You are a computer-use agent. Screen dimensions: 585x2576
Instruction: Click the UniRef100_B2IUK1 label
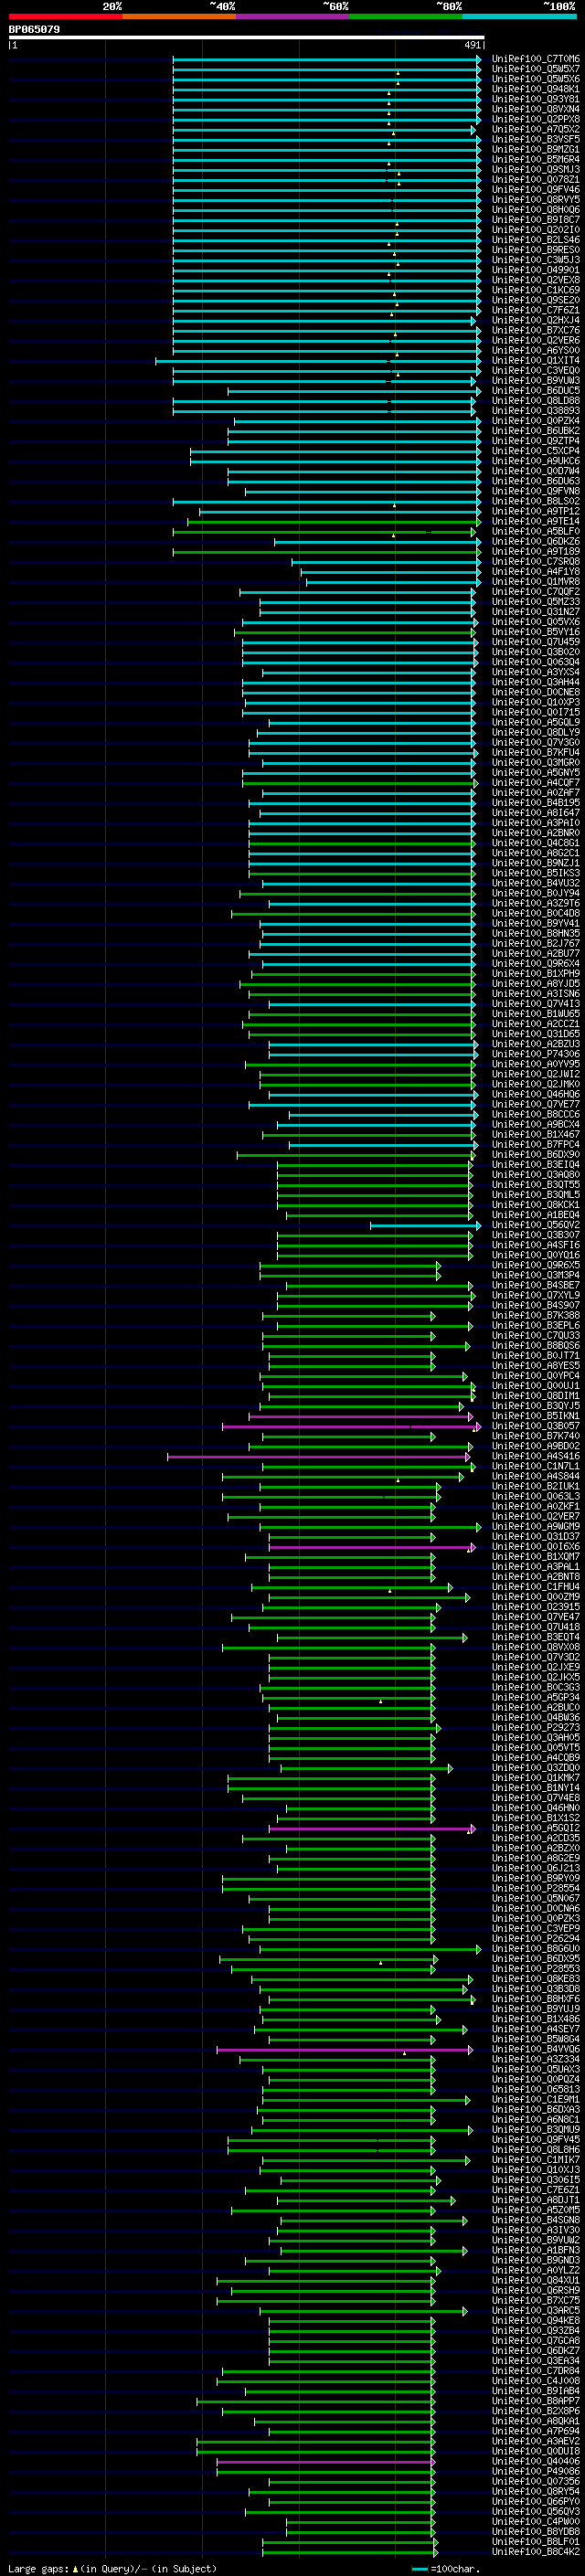pos(535,1487)
